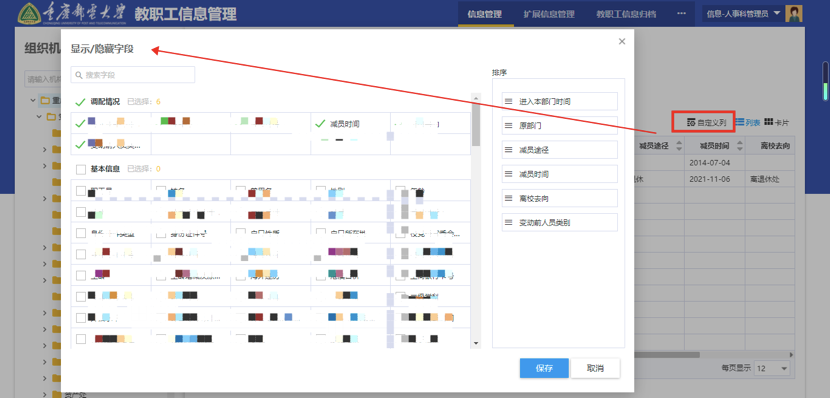Viewport: 830px width, 398px height.
Task: Click drag handle icon for 进入本部门时间
Action: 508,101
